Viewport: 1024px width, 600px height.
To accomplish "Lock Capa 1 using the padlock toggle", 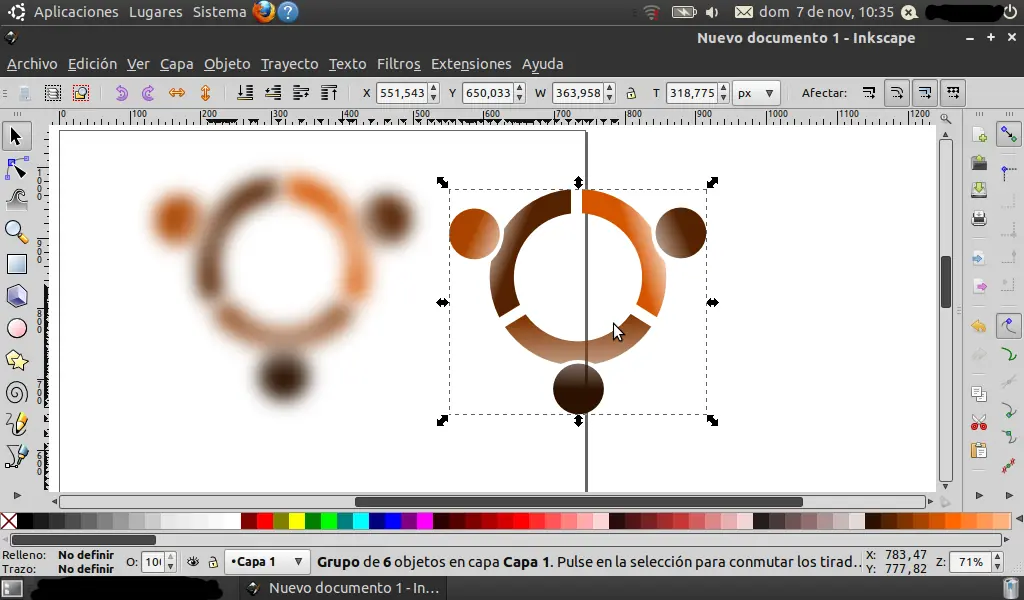I will (x=213, y=562).
